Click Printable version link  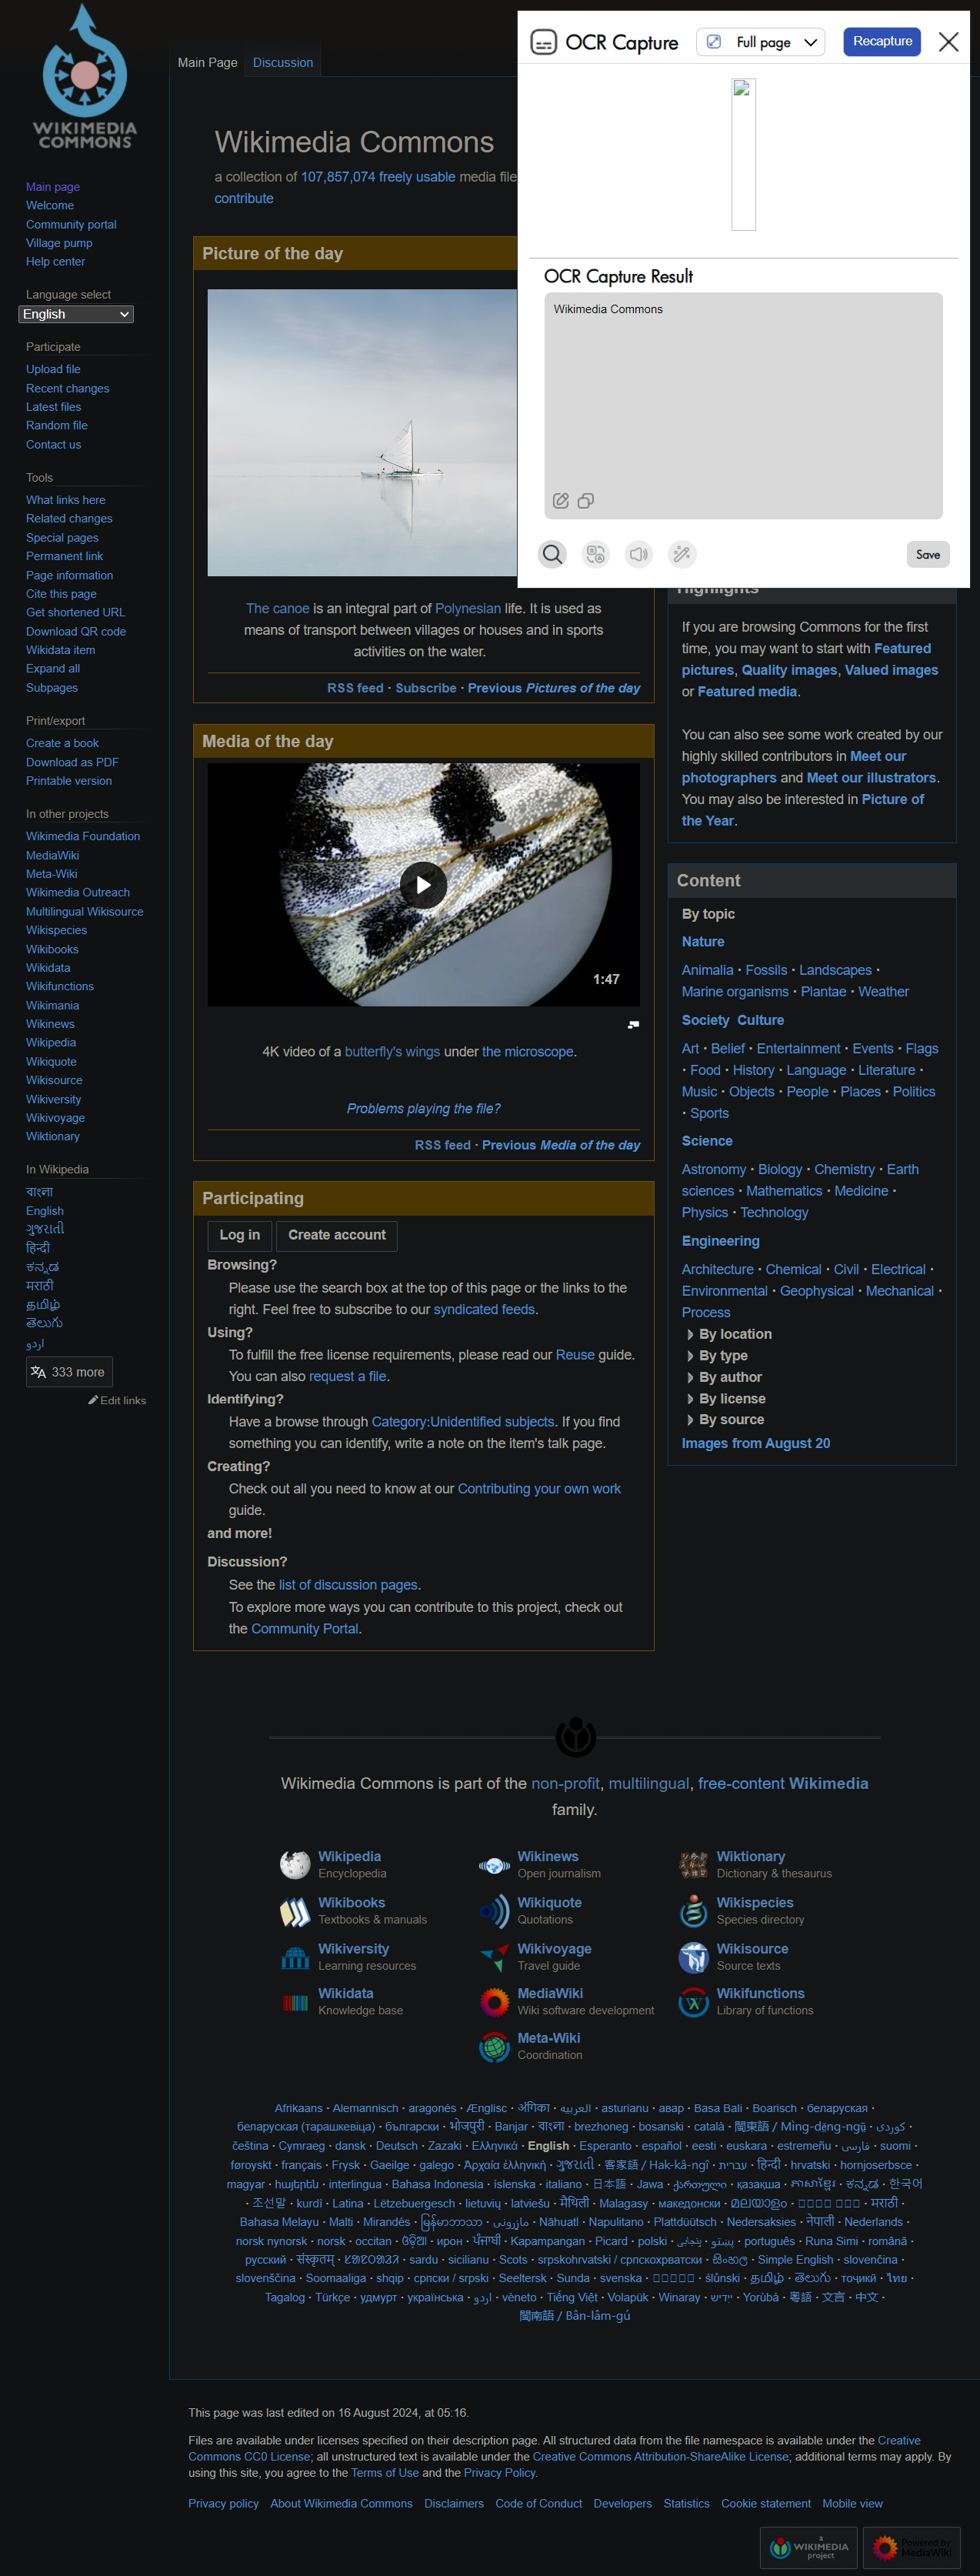[x=69, y=782]
